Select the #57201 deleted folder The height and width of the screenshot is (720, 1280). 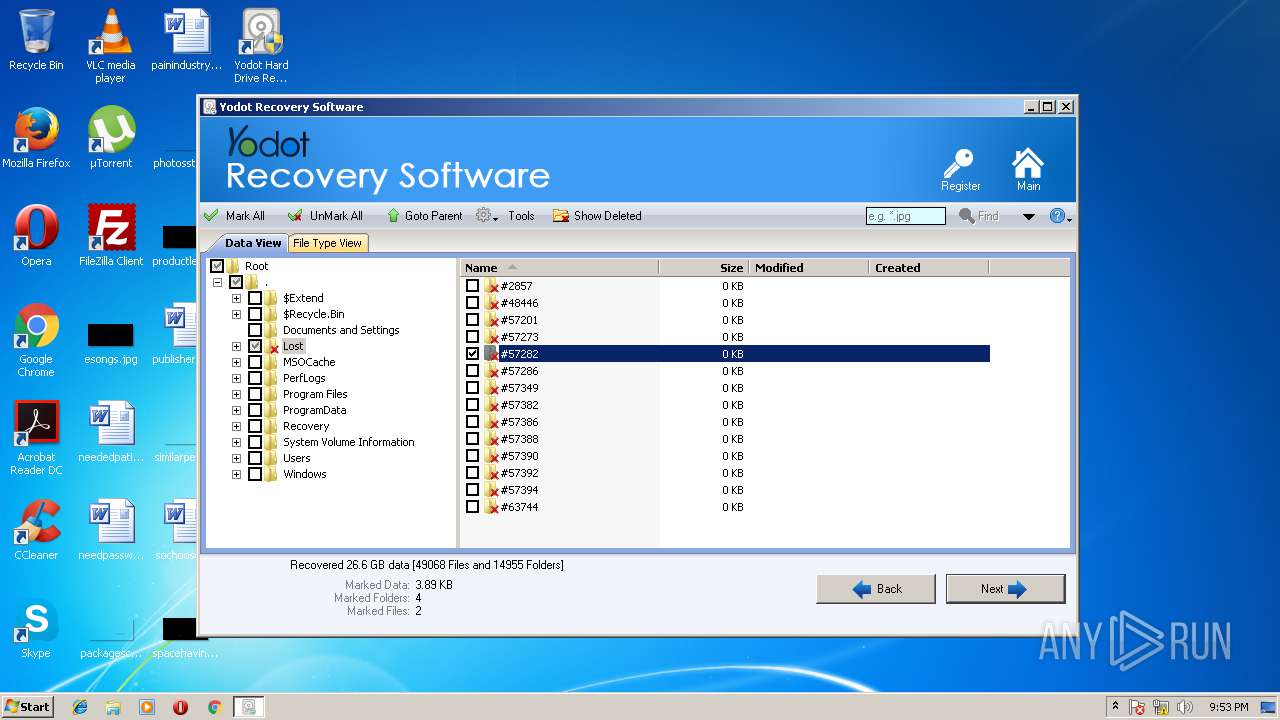[x=519, y=320]
